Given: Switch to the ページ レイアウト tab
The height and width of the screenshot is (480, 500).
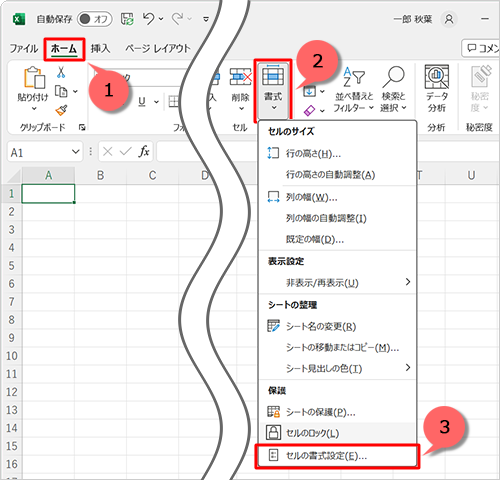Looking at the screenshot, I should 158,49.
